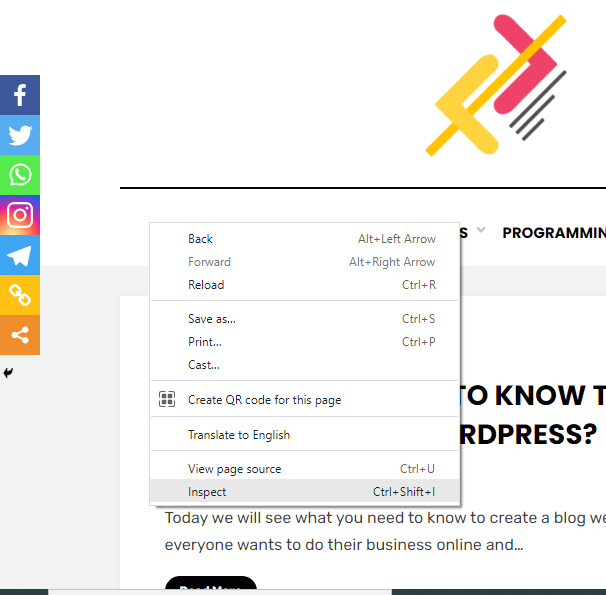Click the site logo
The height and width of the screenshot is (595, 606).
coord(496,85)
